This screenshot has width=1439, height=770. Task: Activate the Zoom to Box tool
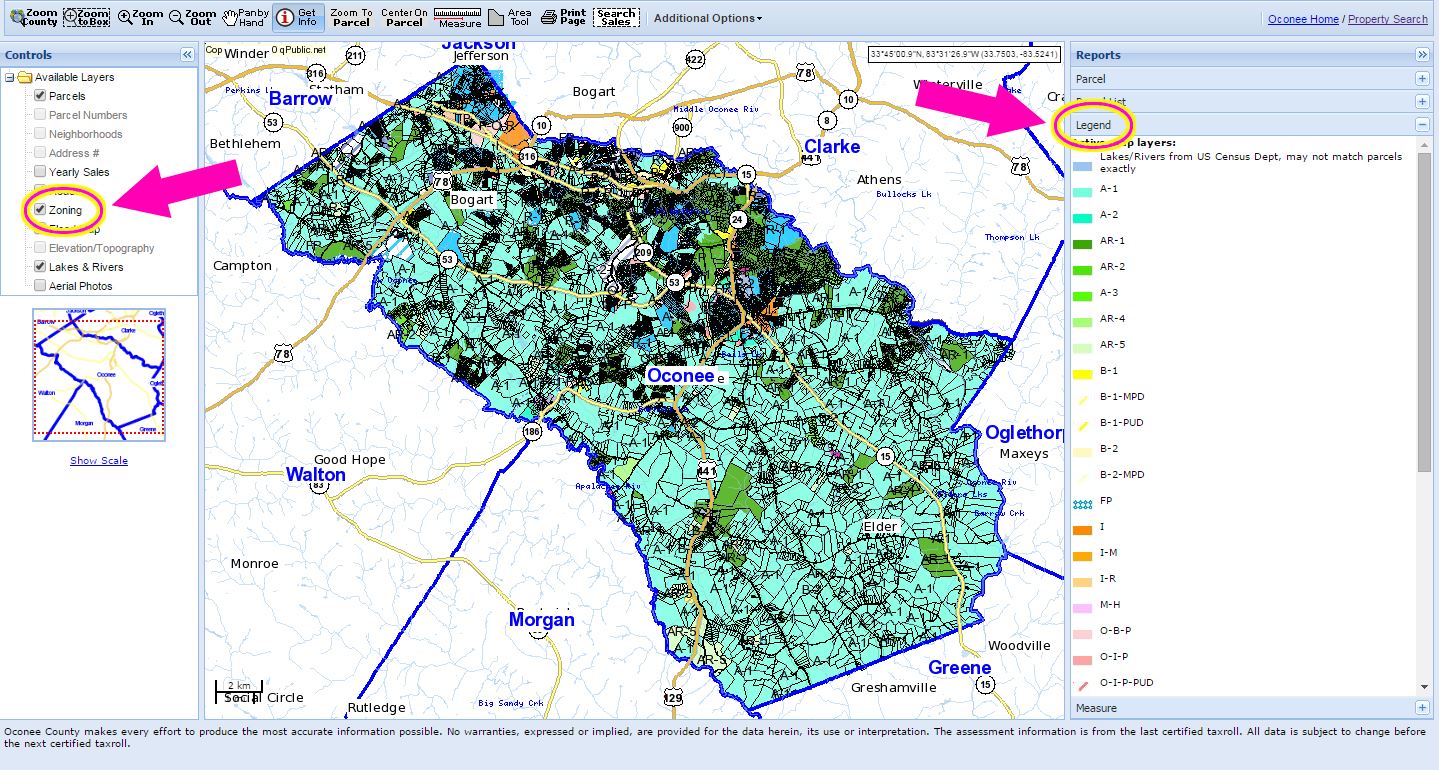tap(86, 16)
